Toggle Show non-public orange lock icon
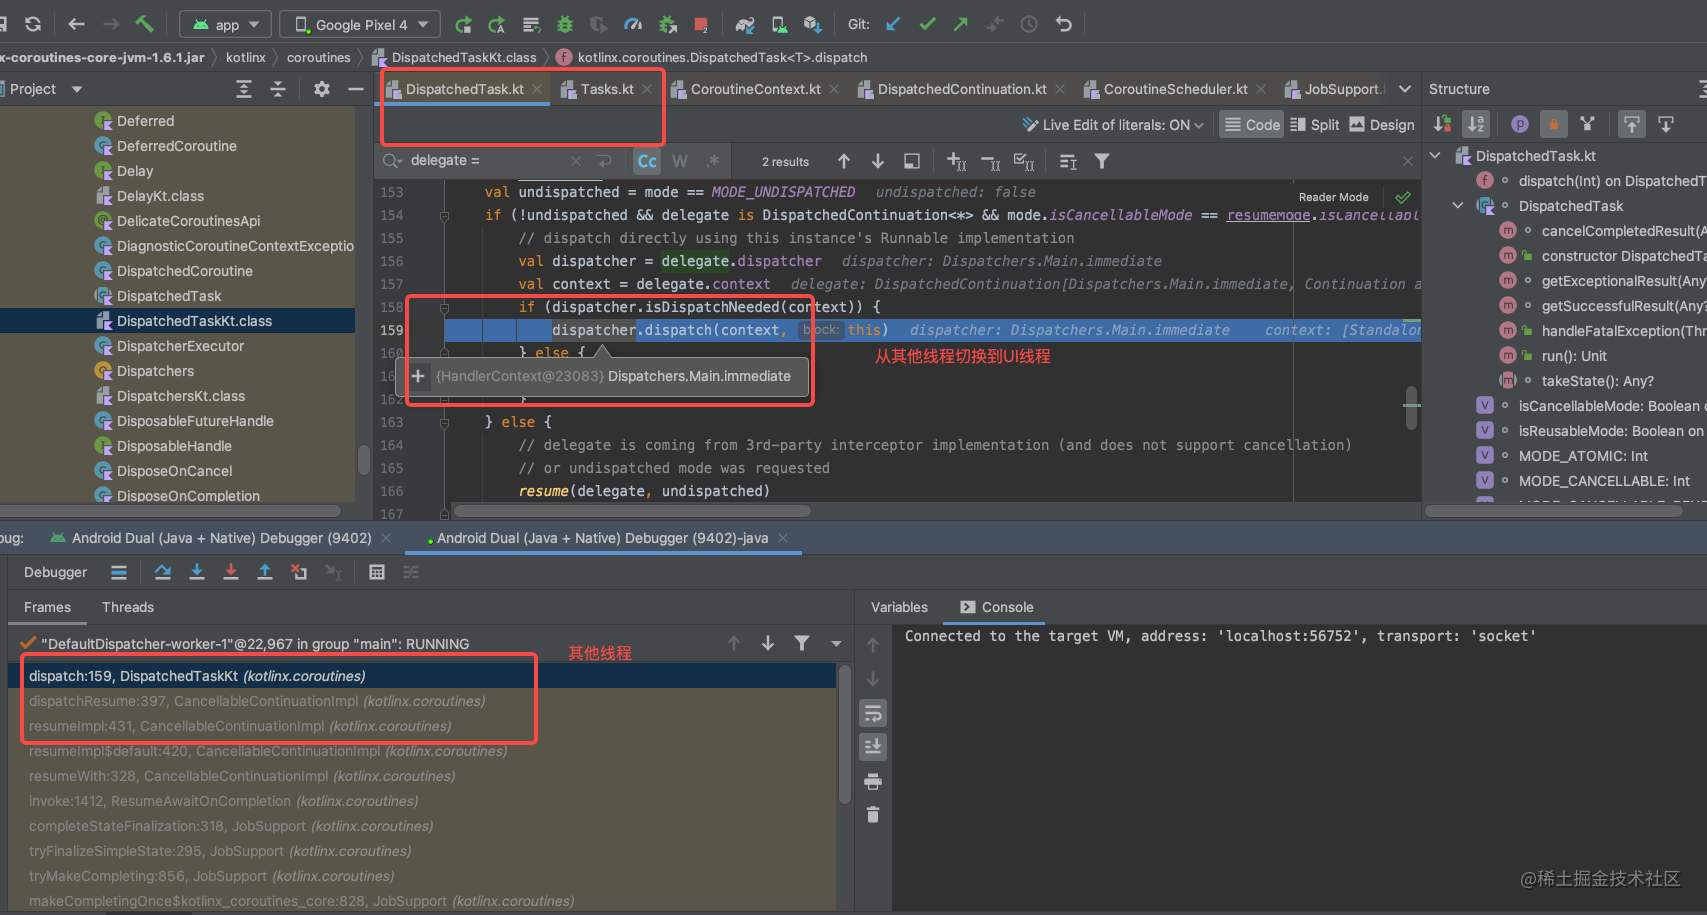The width and height of the screenshot is (1707, 915). (x=1554, y=124)
